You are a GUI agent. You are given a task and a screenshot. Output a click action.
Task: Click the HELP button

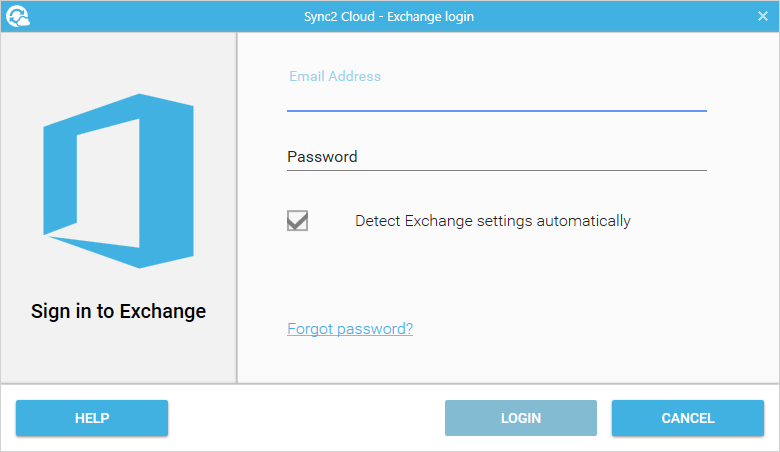[x=92, y=418]
